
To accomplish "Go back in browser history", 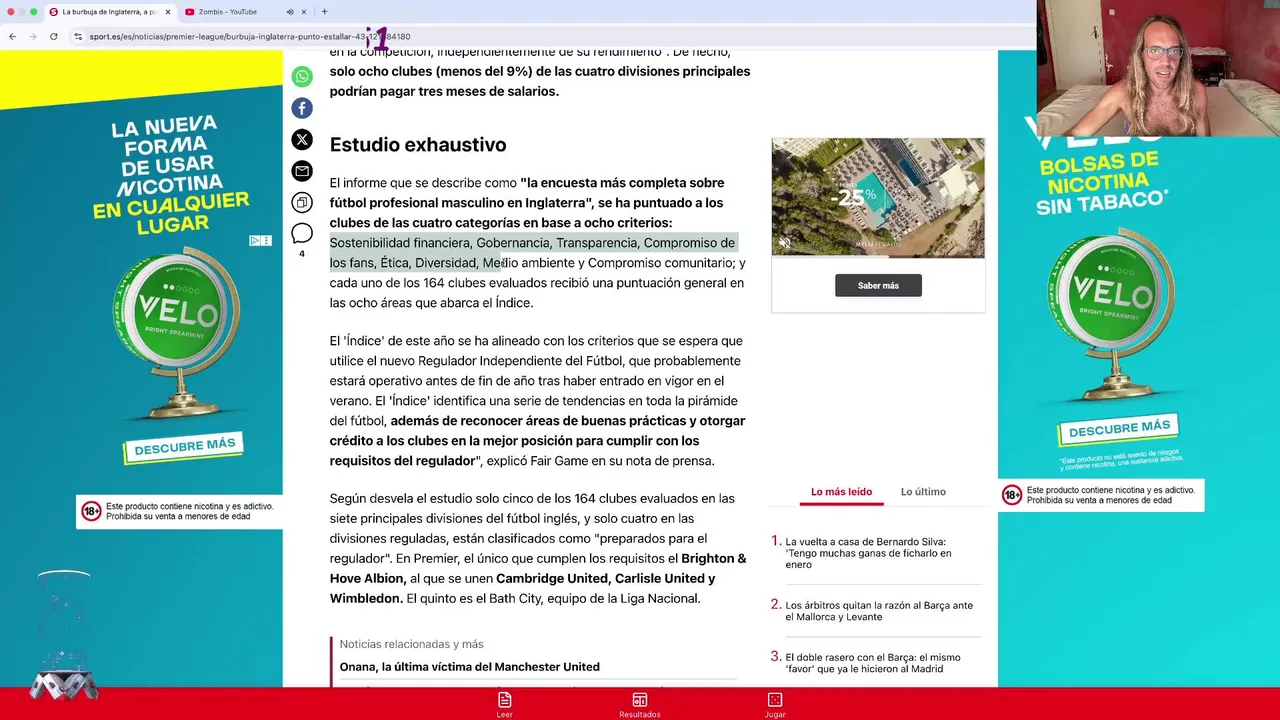I will tap(12, 37).
